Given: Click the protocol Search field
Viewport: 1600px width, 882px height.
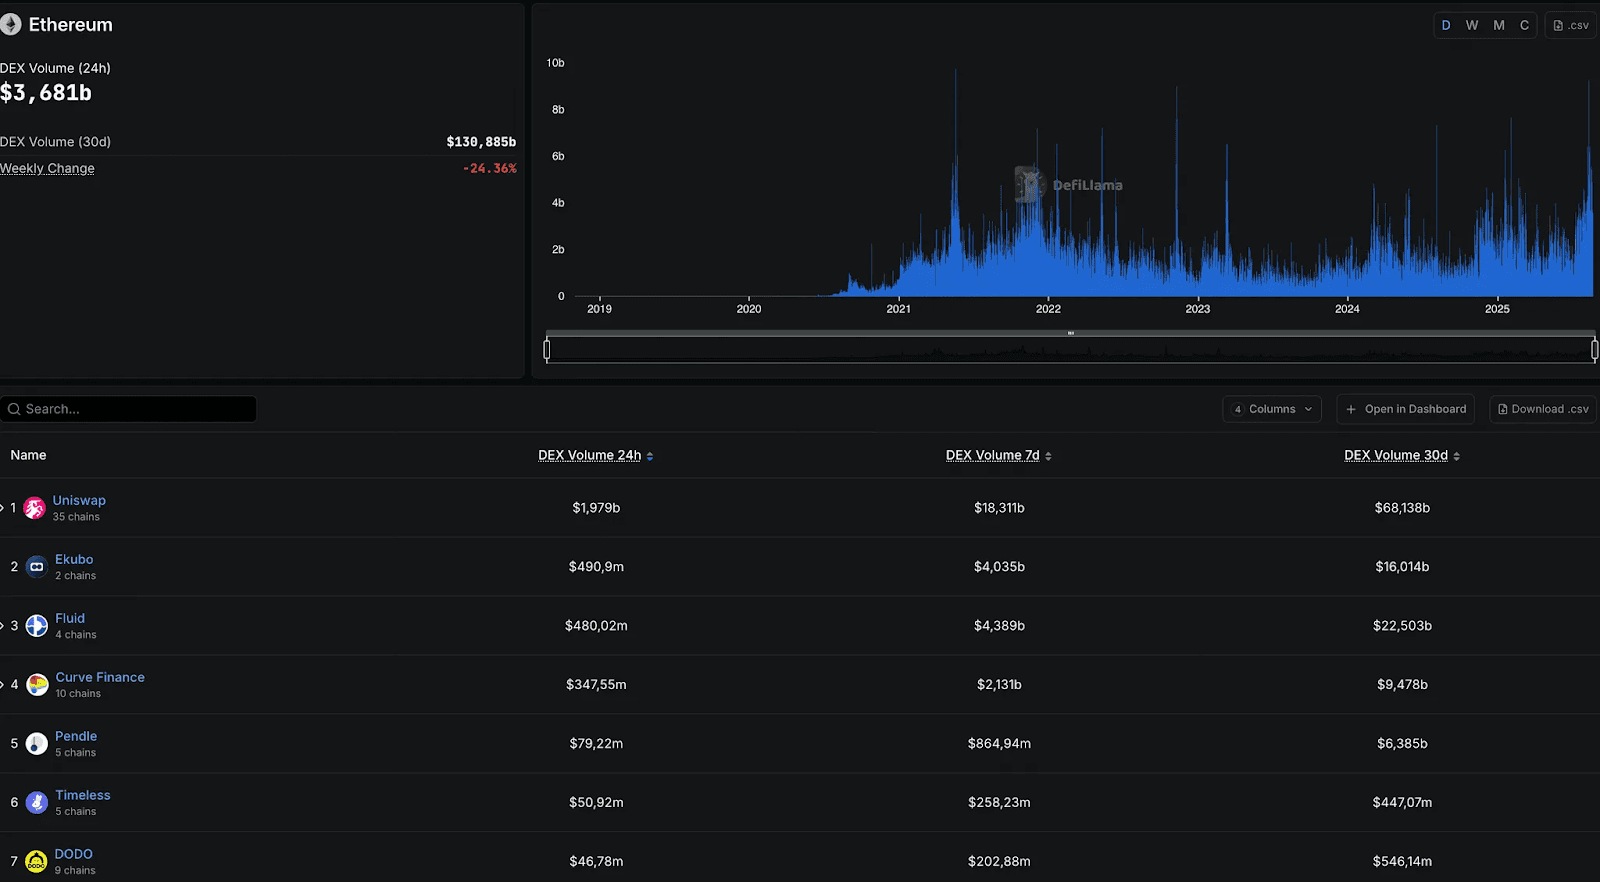Looking at the screenshot, I should point(129,409).
